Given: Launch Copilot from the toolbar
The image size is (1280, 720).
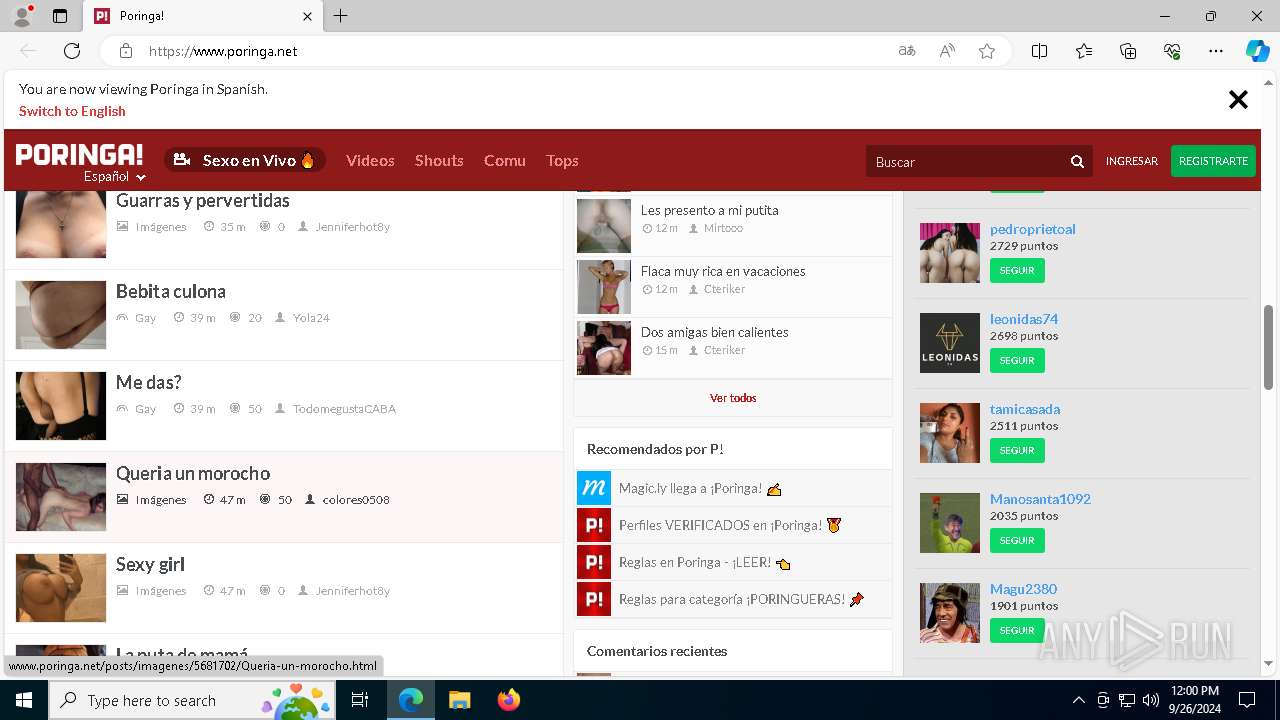Looking at the screenshot, I should (1257, 51).
